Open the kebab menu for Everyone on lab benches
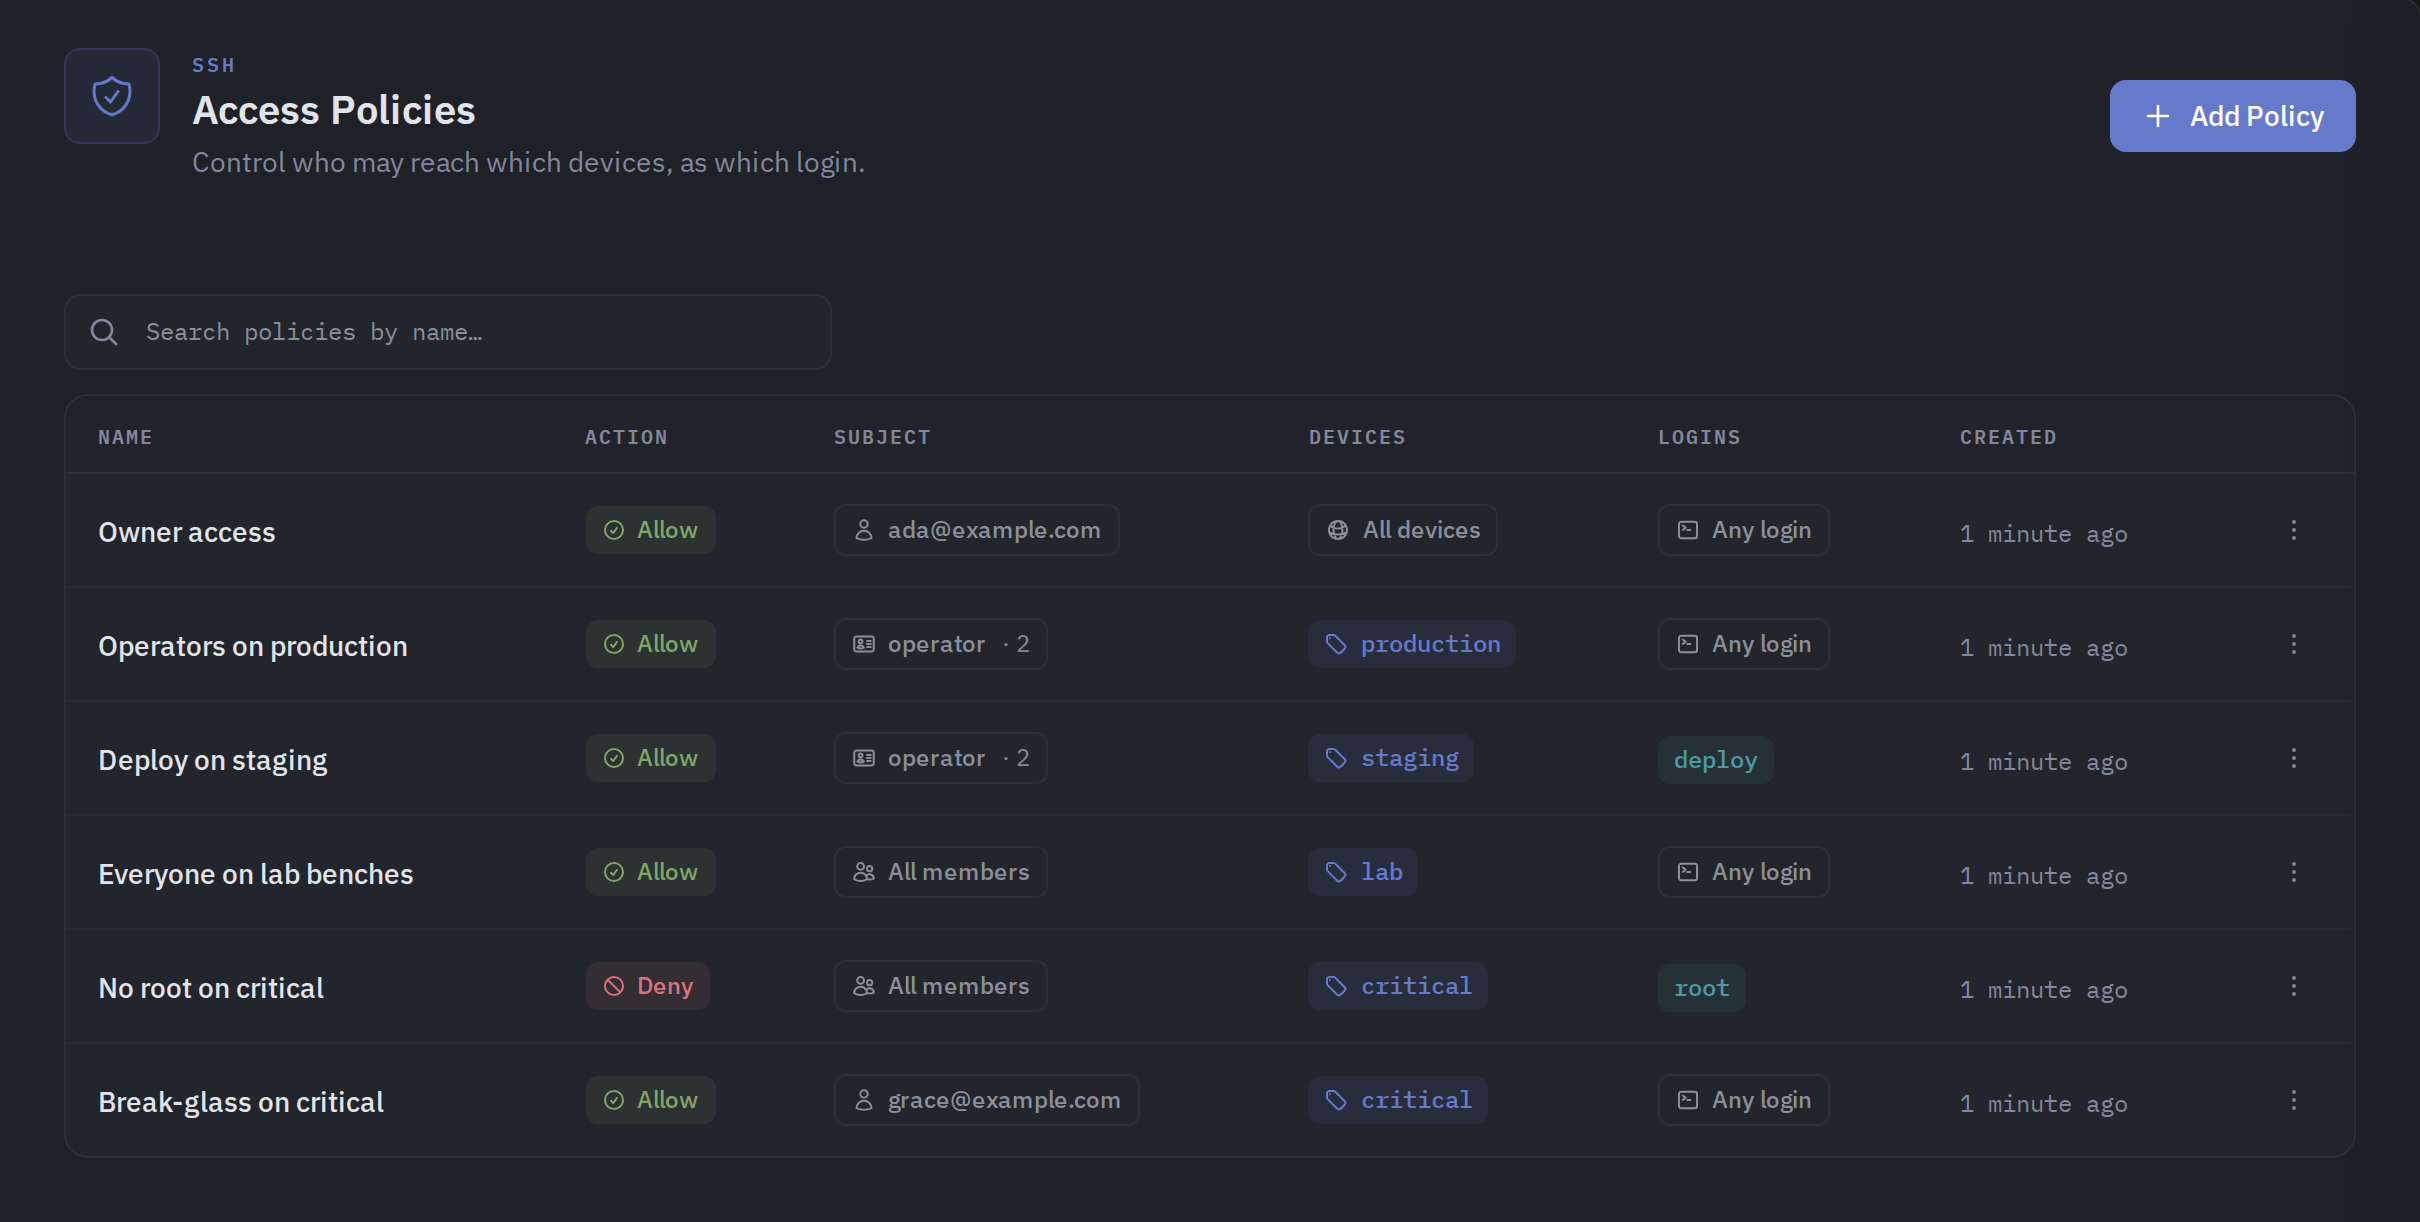The image size is (2420, 1222). [2294, 872]
